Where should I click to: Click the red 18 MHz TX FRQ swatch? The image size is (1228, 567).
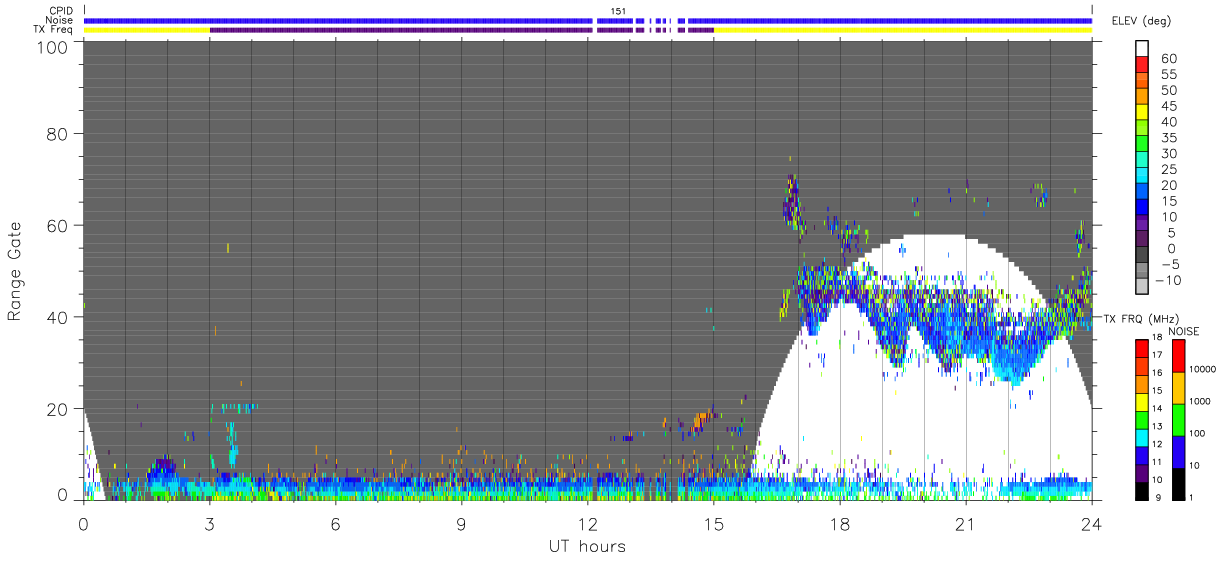click(x=1142, y=348)
